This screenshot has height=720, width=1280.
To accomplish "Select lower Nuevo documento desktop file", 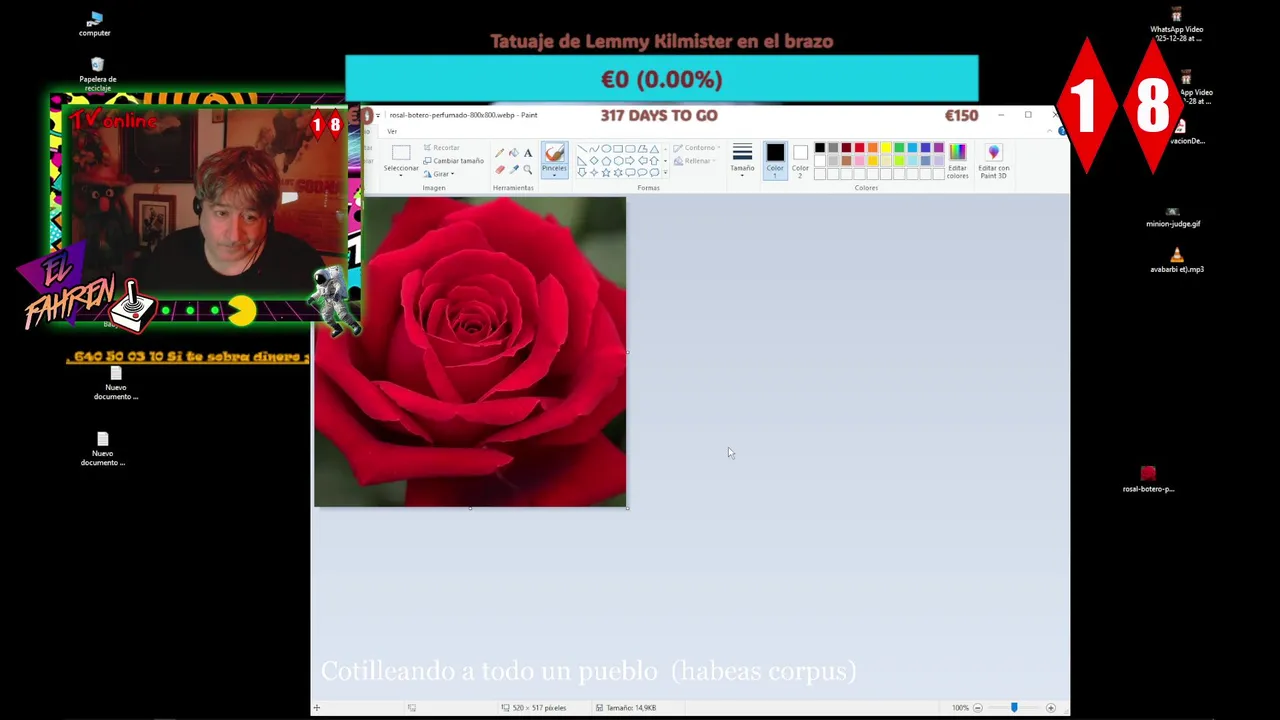I will click(x=102, y=450).
